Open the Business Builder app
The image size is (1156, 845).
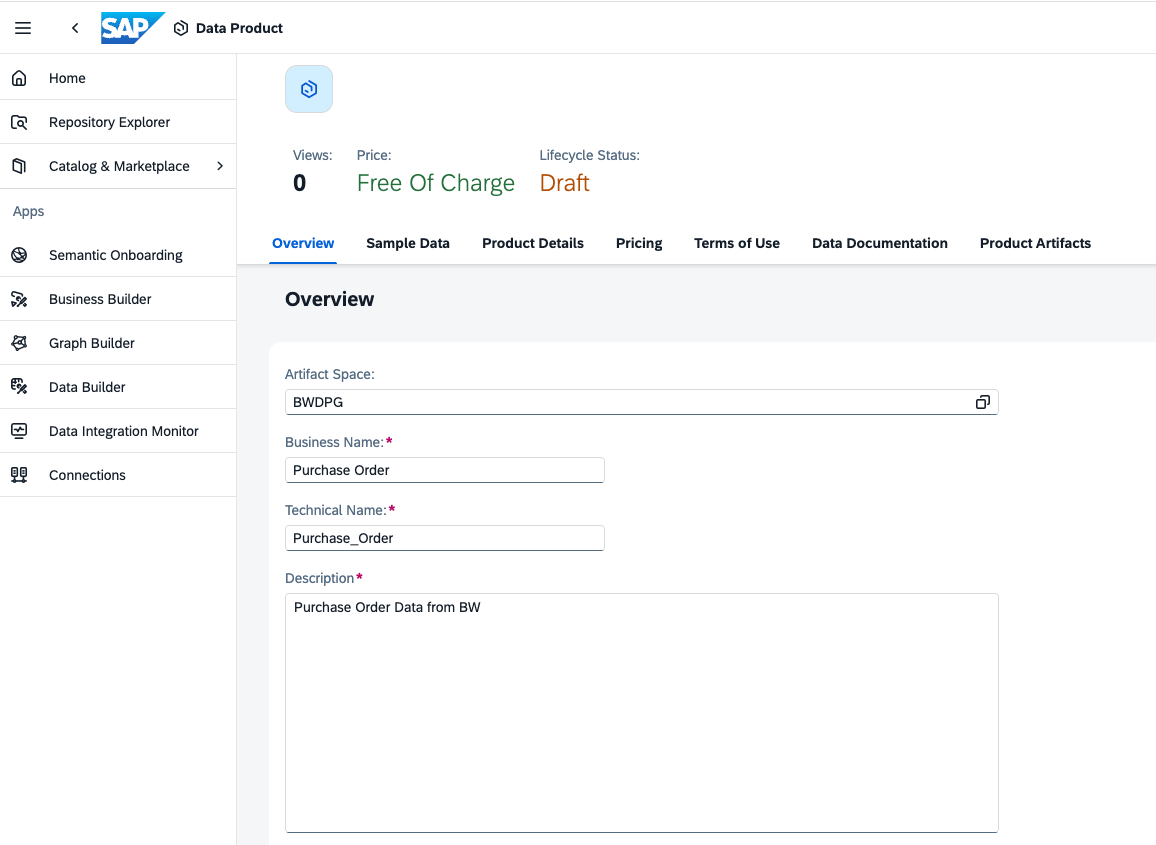click(100, 299)
